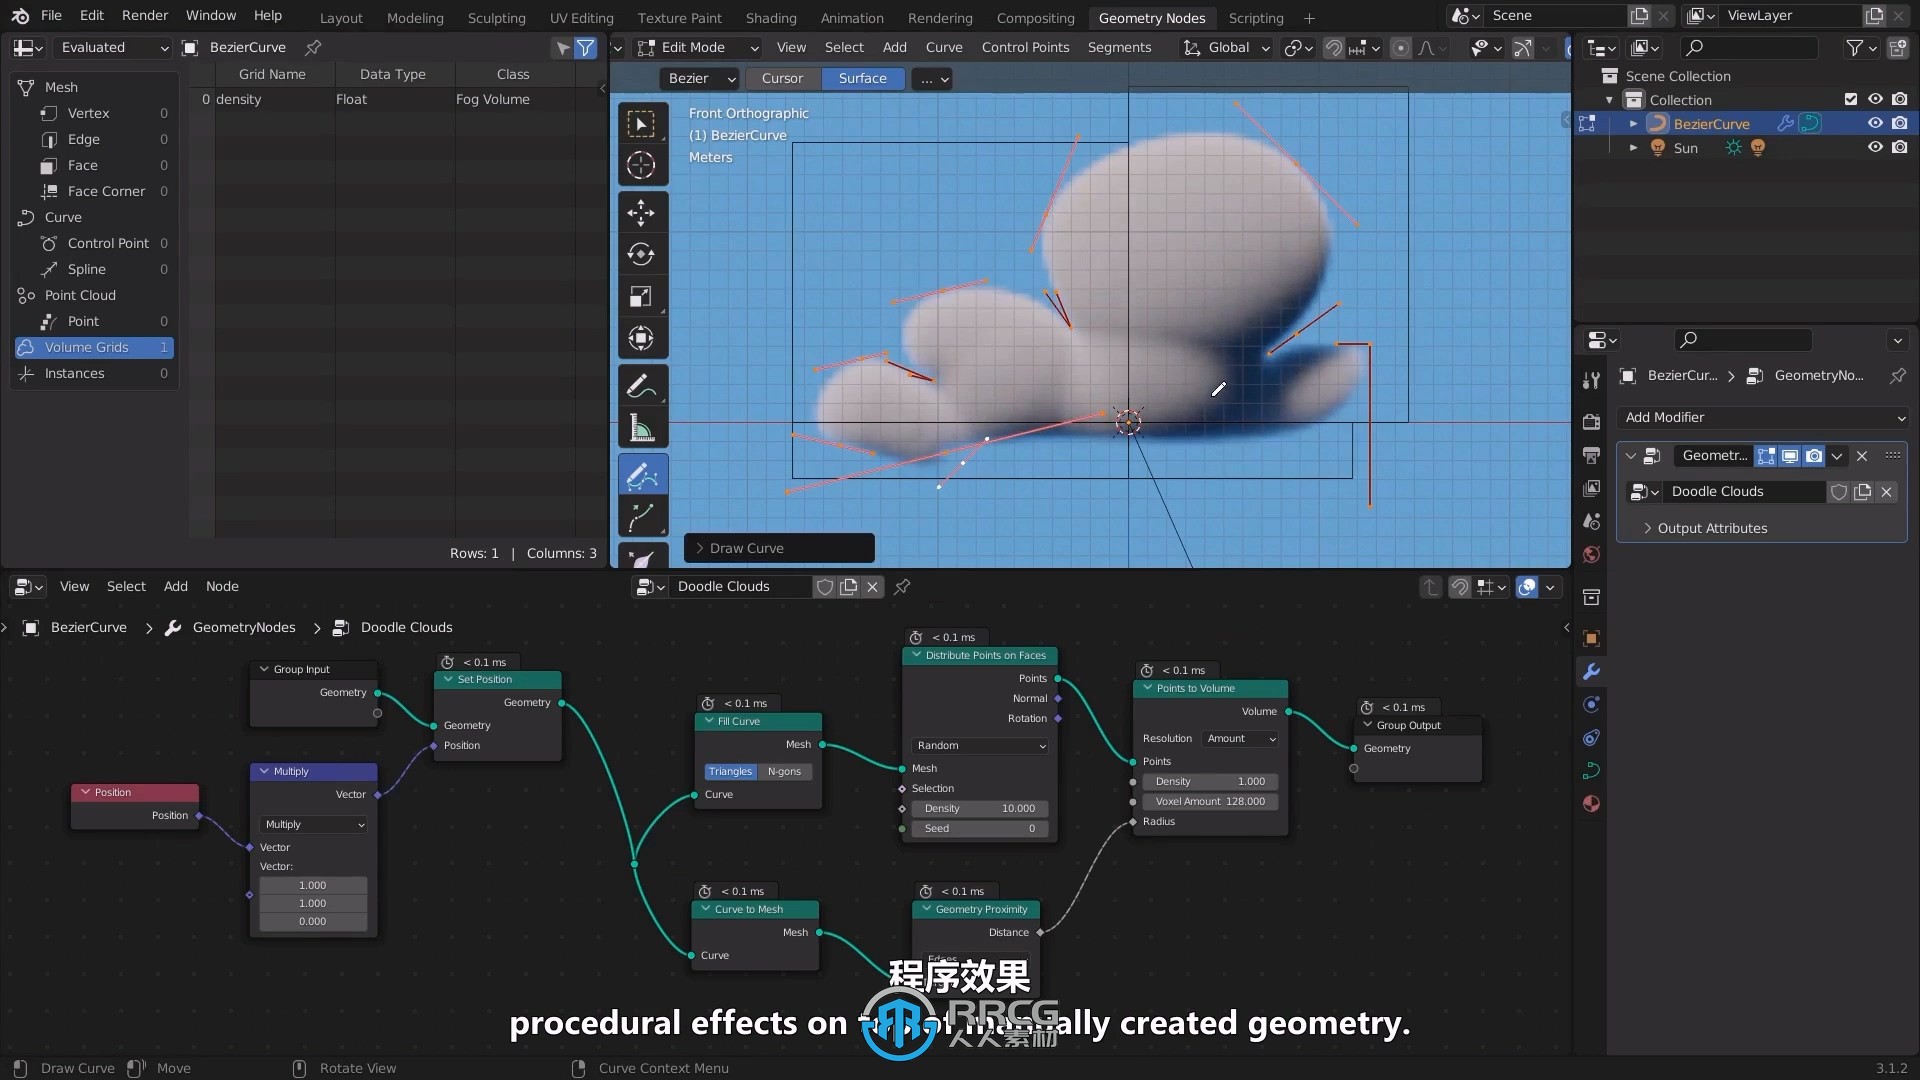Open the Add Modifier dropdown
Viewport: 1920px width, 1080px height.
(x=1762, y=418)
